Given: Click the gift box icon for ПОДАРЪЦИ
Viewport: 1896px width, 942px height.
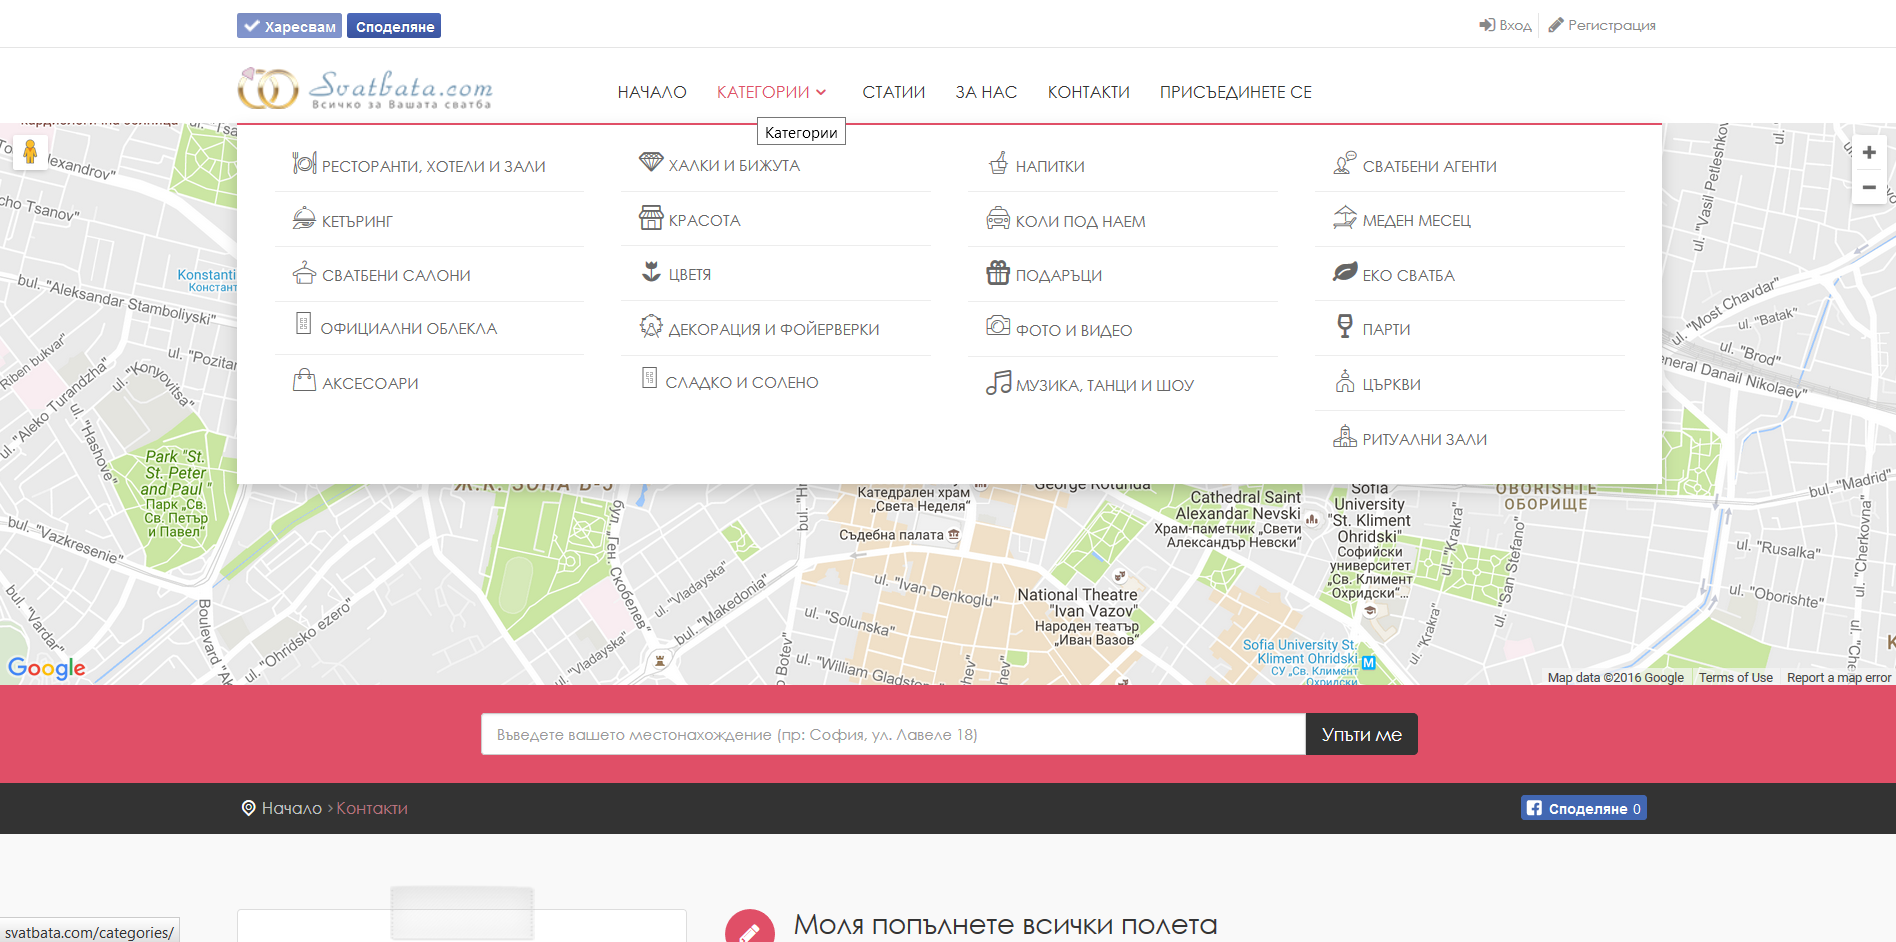Looking at the screenshot, I should tap(998, 272).
